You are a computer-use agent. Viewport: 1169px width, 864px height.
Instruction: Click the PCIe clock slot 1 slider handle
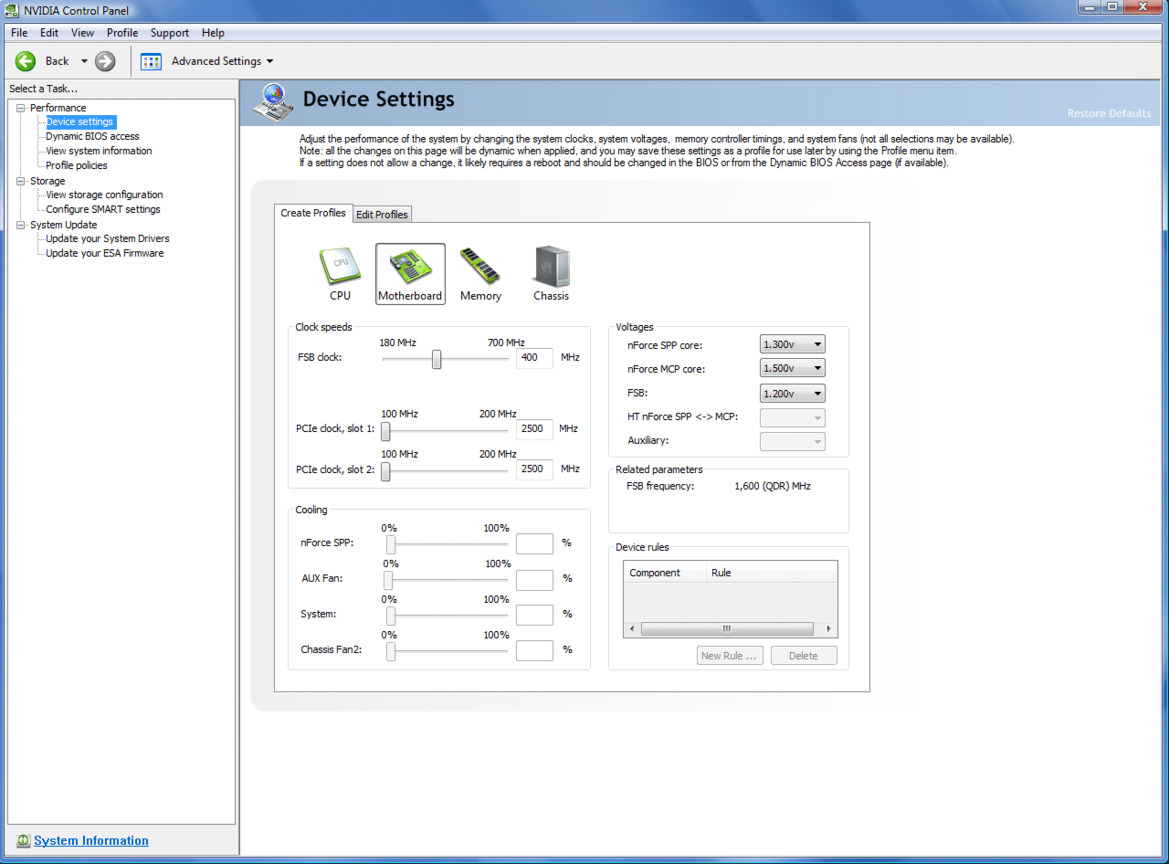(385, 431)
